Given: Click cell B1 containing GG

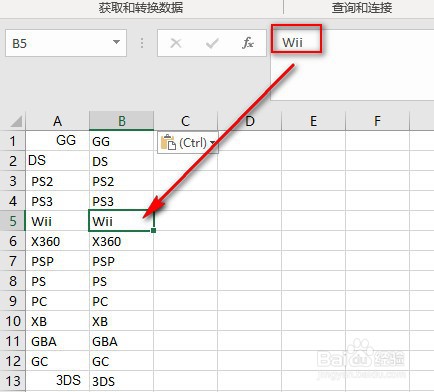Looking at the screenshot, I should (122, 141).
